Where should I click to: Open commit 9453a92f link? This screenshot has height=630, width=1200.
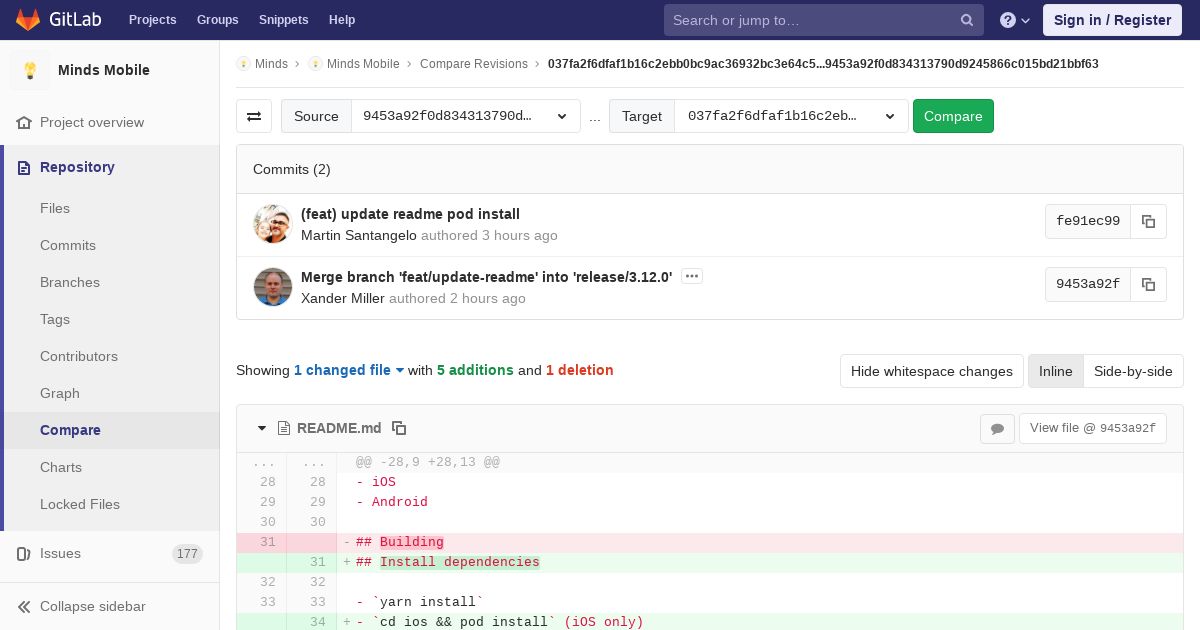click(1088, 285)
